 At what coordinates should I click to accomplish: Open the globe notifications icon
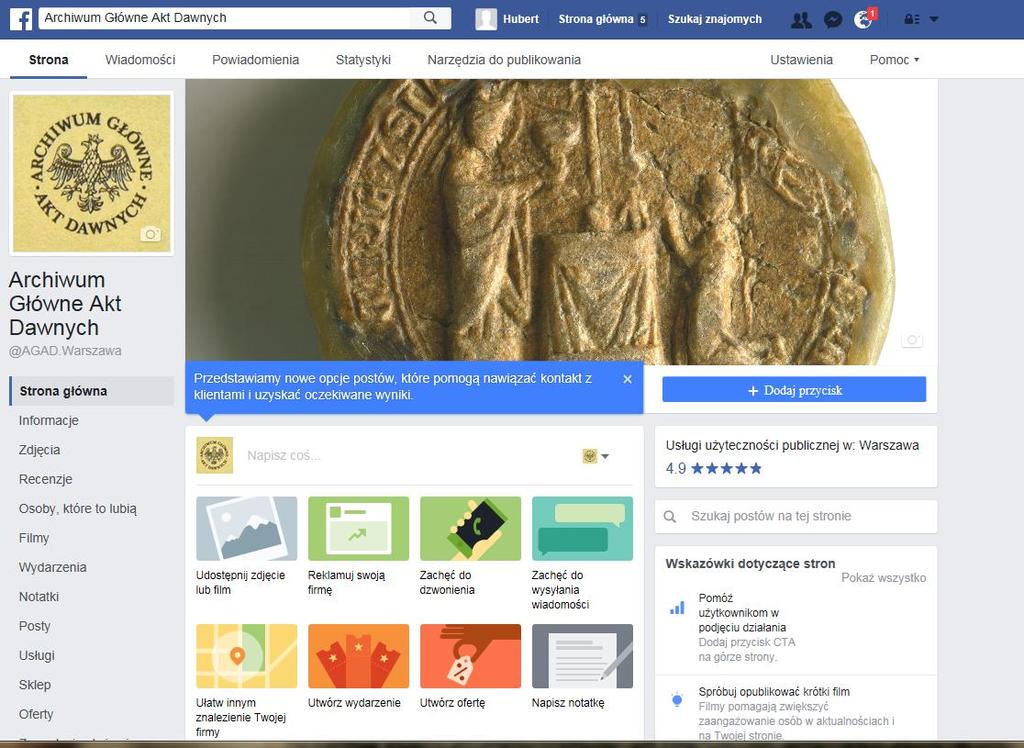click(x=863, y=20)
